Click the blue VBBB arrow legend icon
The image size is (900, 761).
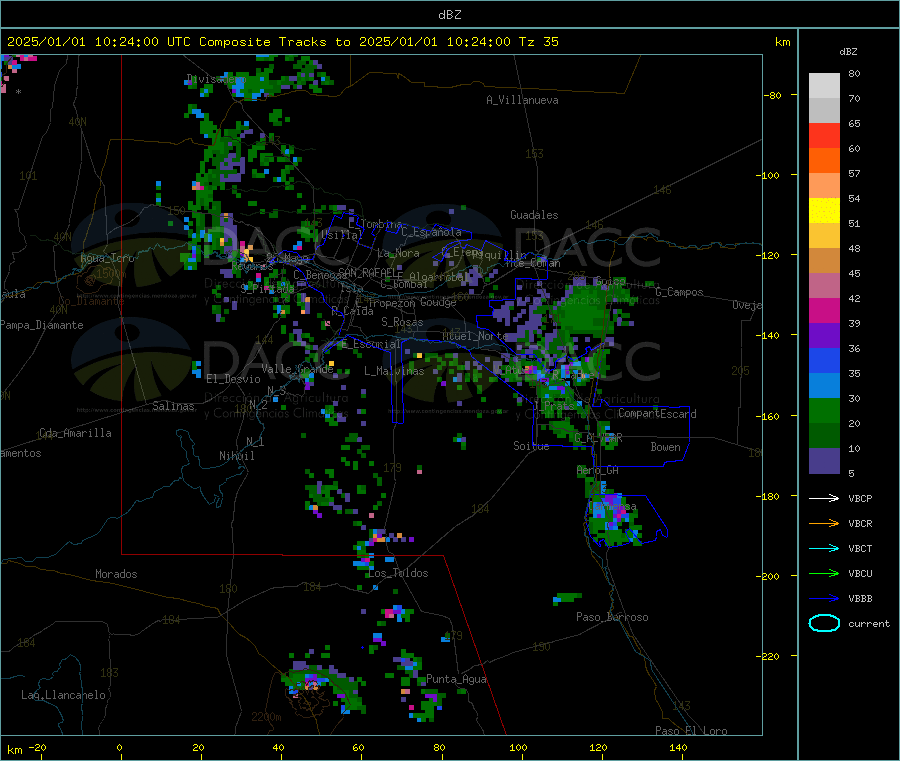(824, 599)
